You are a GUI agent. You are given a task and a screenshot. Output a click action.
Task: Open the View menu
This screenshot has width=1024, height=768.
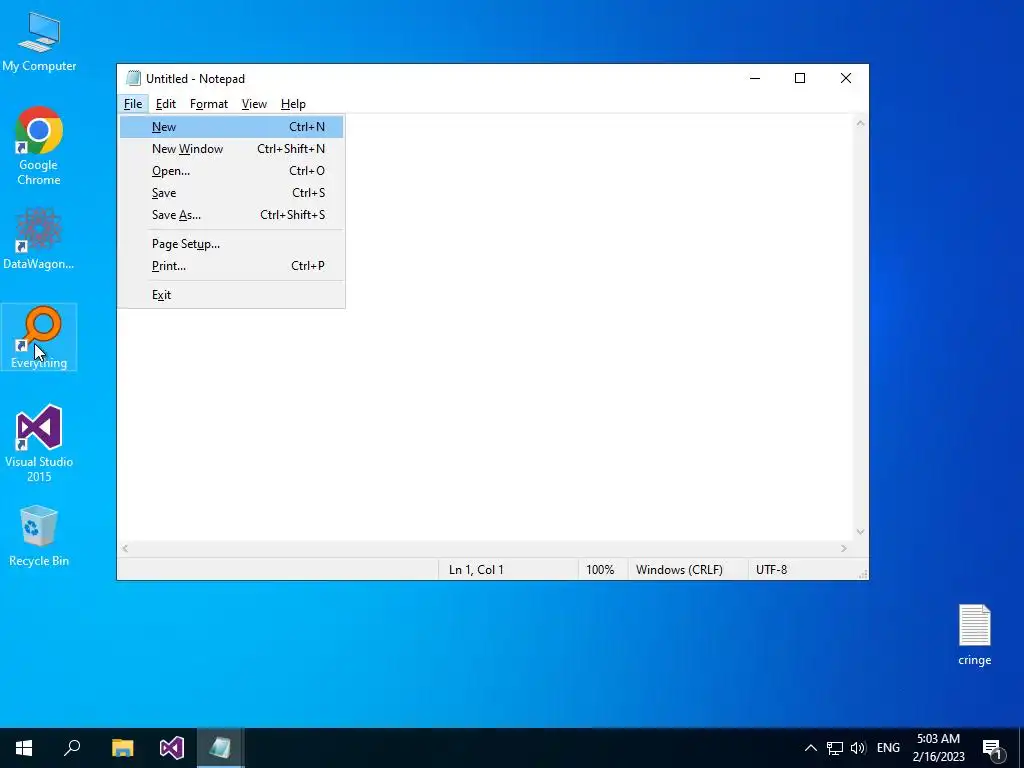point(254,104)
